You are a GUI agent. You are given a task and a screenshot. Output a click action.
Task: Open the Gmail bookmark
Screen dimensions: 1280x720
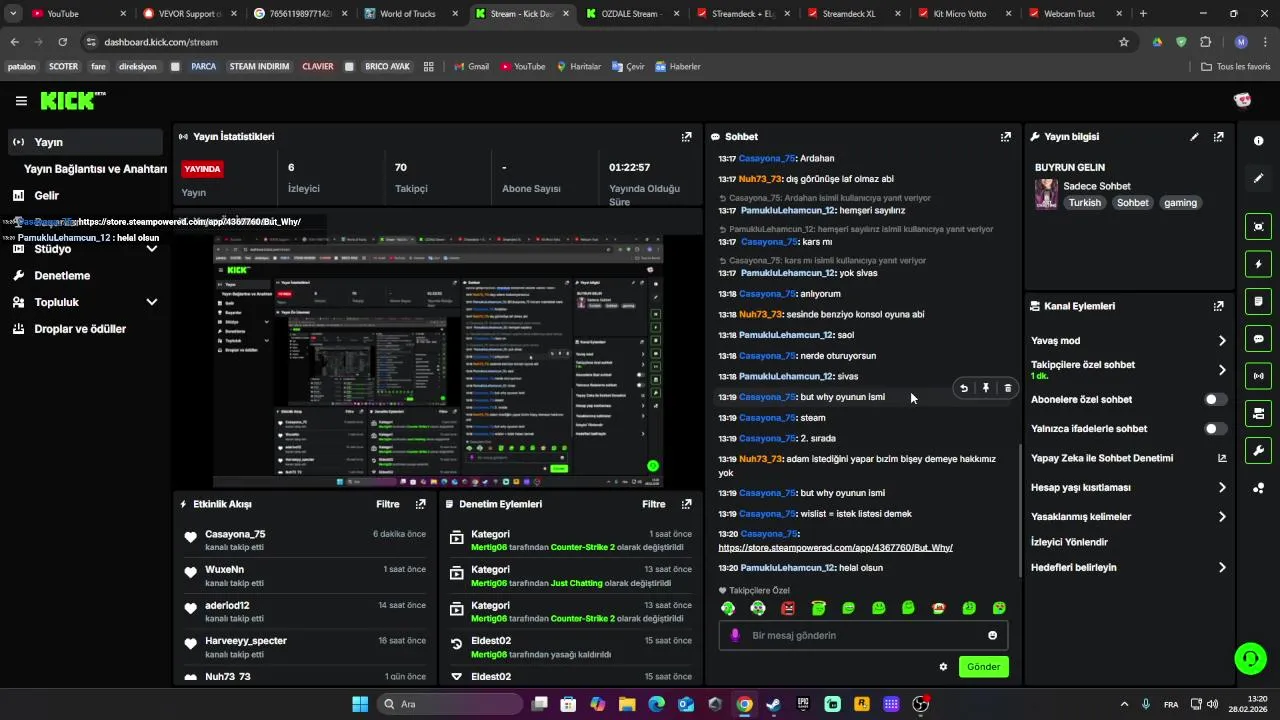point(470,67)
